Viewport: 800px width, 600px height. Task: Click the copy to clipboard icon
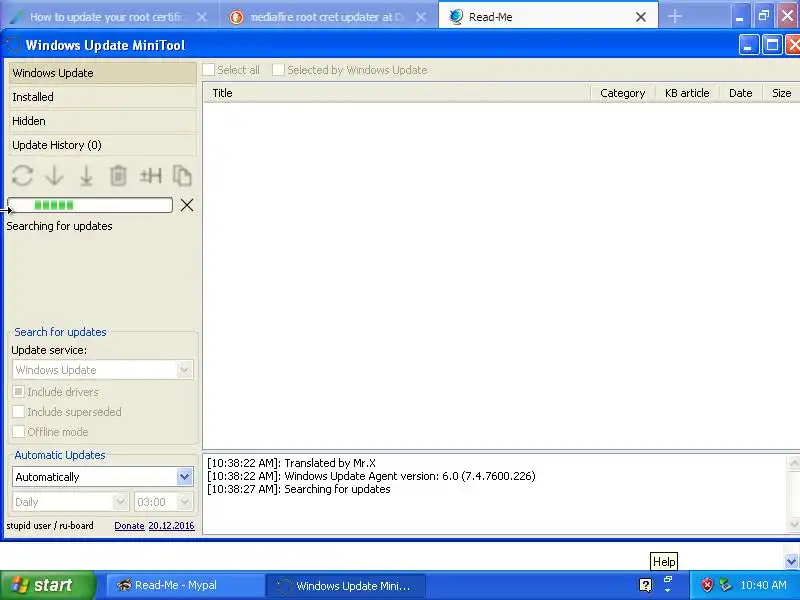182,176
